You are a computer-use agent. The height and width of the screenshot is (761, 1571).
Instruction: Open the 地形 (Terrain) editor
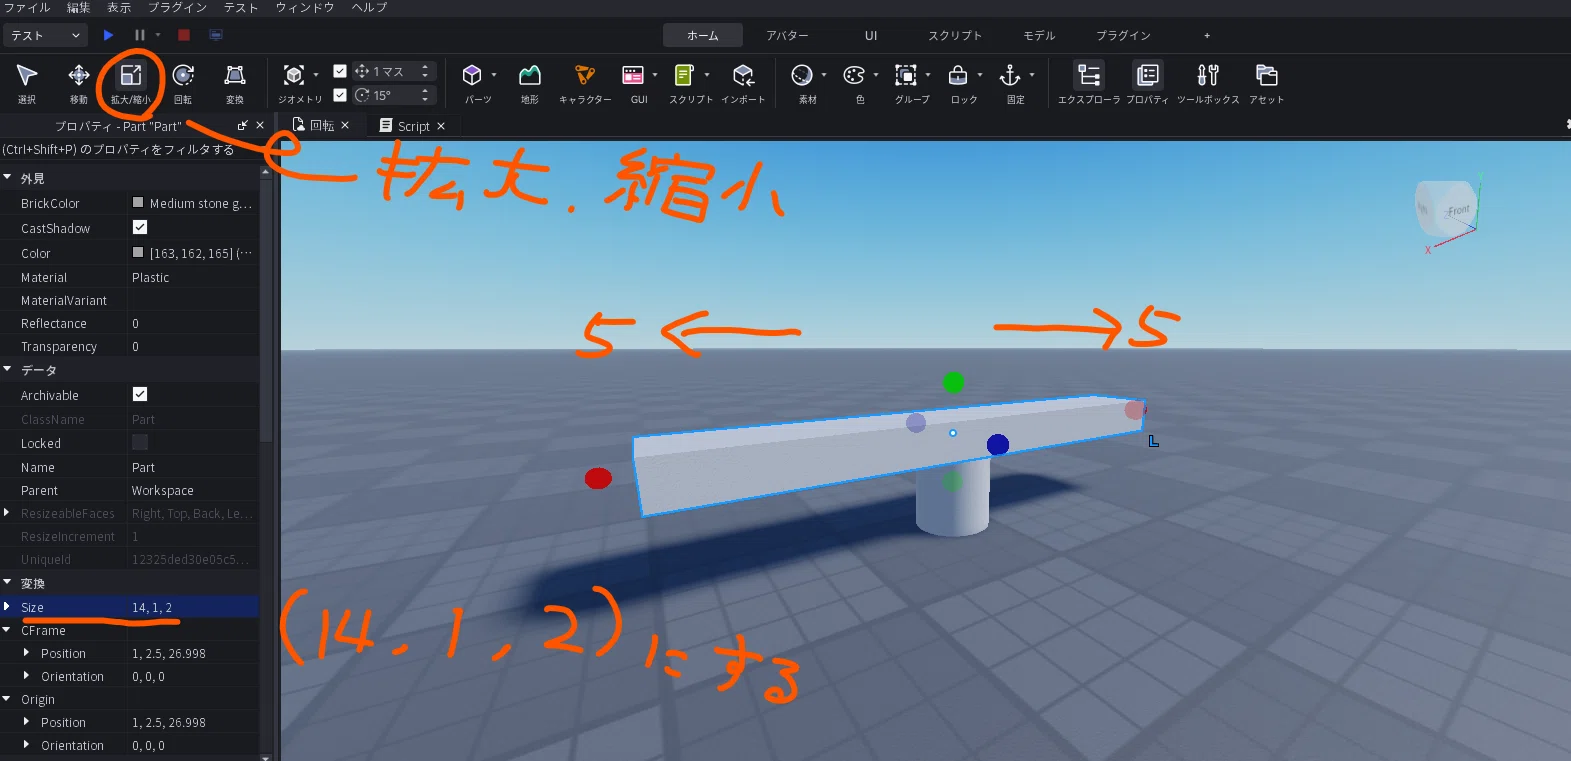click(530, 83)
